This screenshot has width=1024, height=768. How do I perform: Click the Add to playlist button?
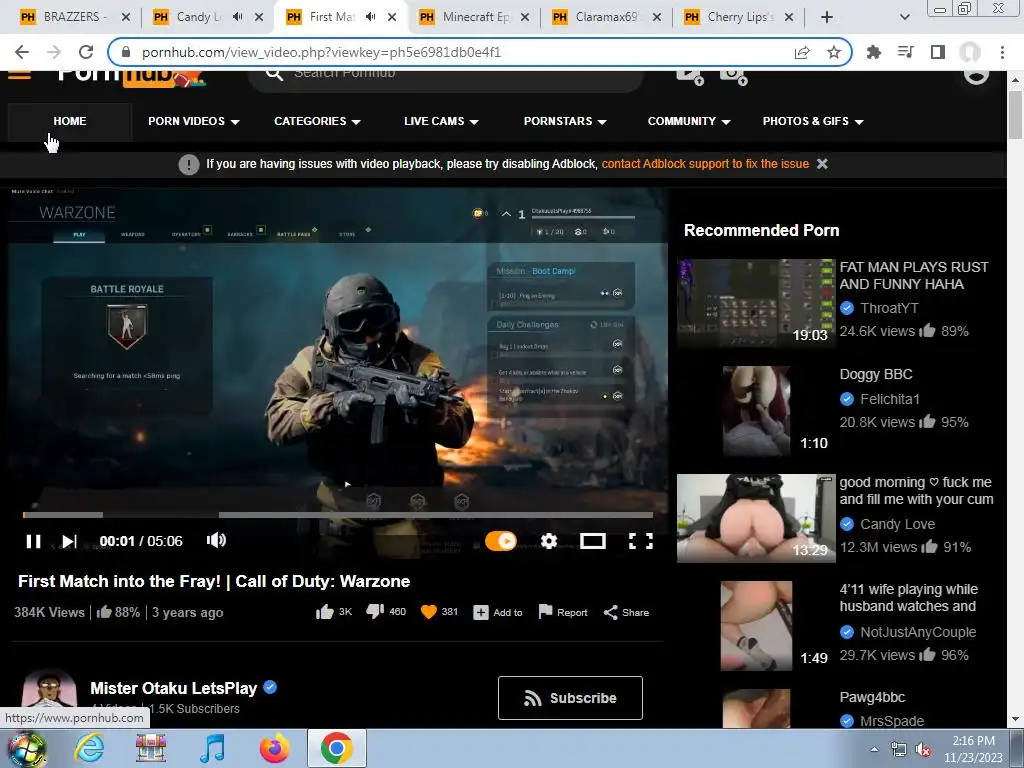pyautogui.click(x=498, y=613)
